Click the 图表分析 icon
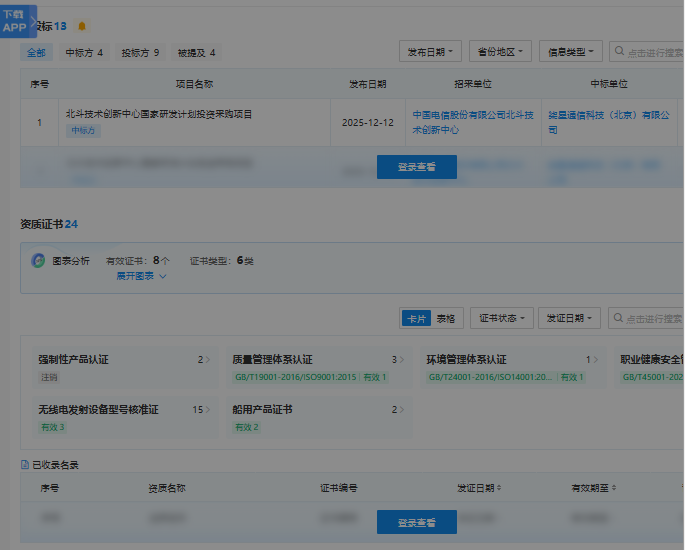This screenshot has height=550, width=685. pos(38,261)
